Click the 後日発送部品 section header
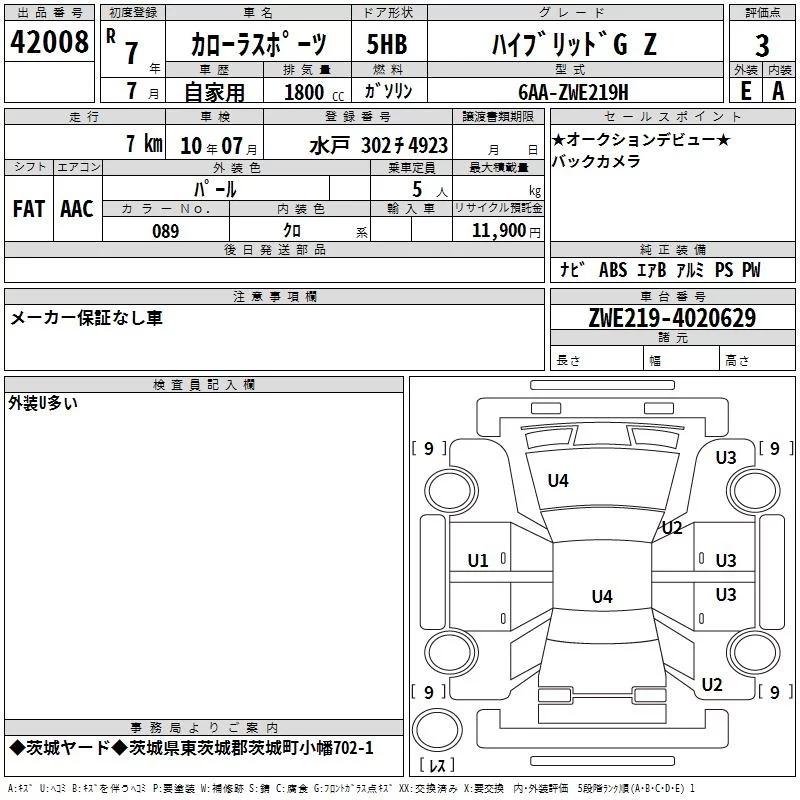 point(274,249)
